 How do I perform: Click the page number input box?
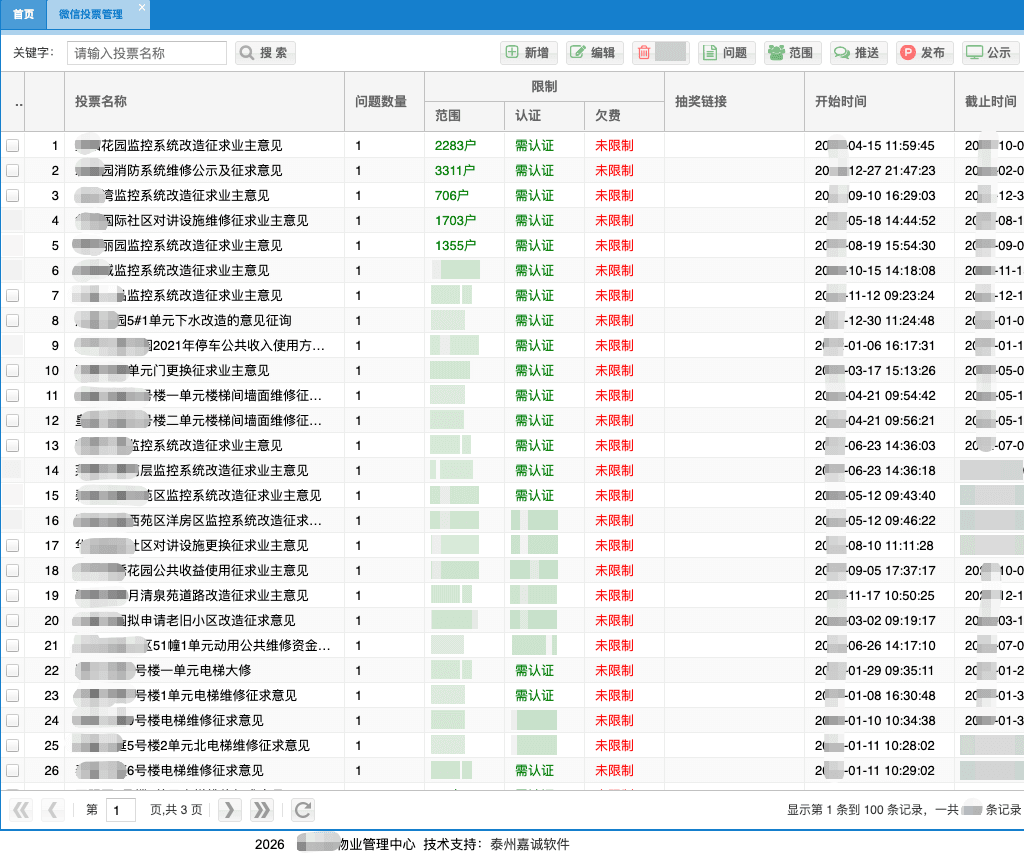[120, 810]
